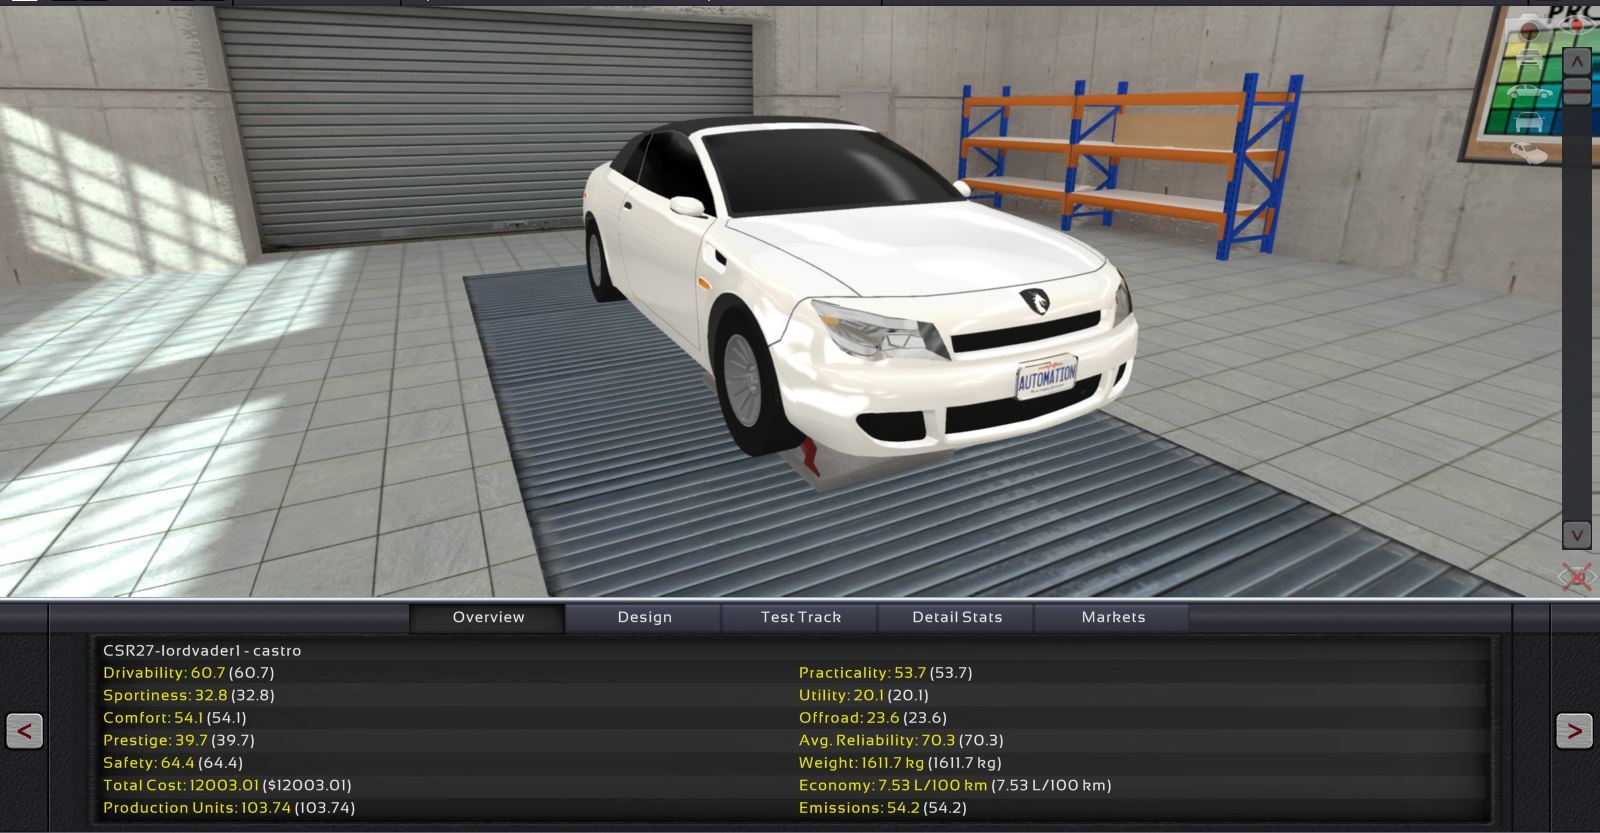Click the Drivability stat row
Image resolution: width=1600 pixels, height=833 pixels.
pos(188,673)
